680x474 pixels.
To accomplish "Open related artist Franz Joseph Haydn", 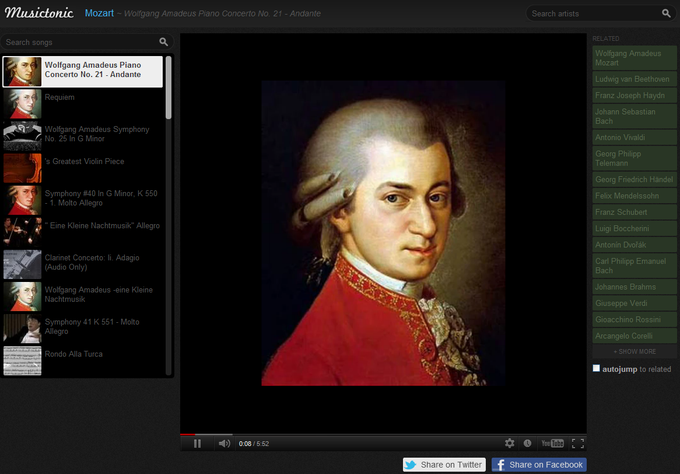I will [x=634, y=95].
